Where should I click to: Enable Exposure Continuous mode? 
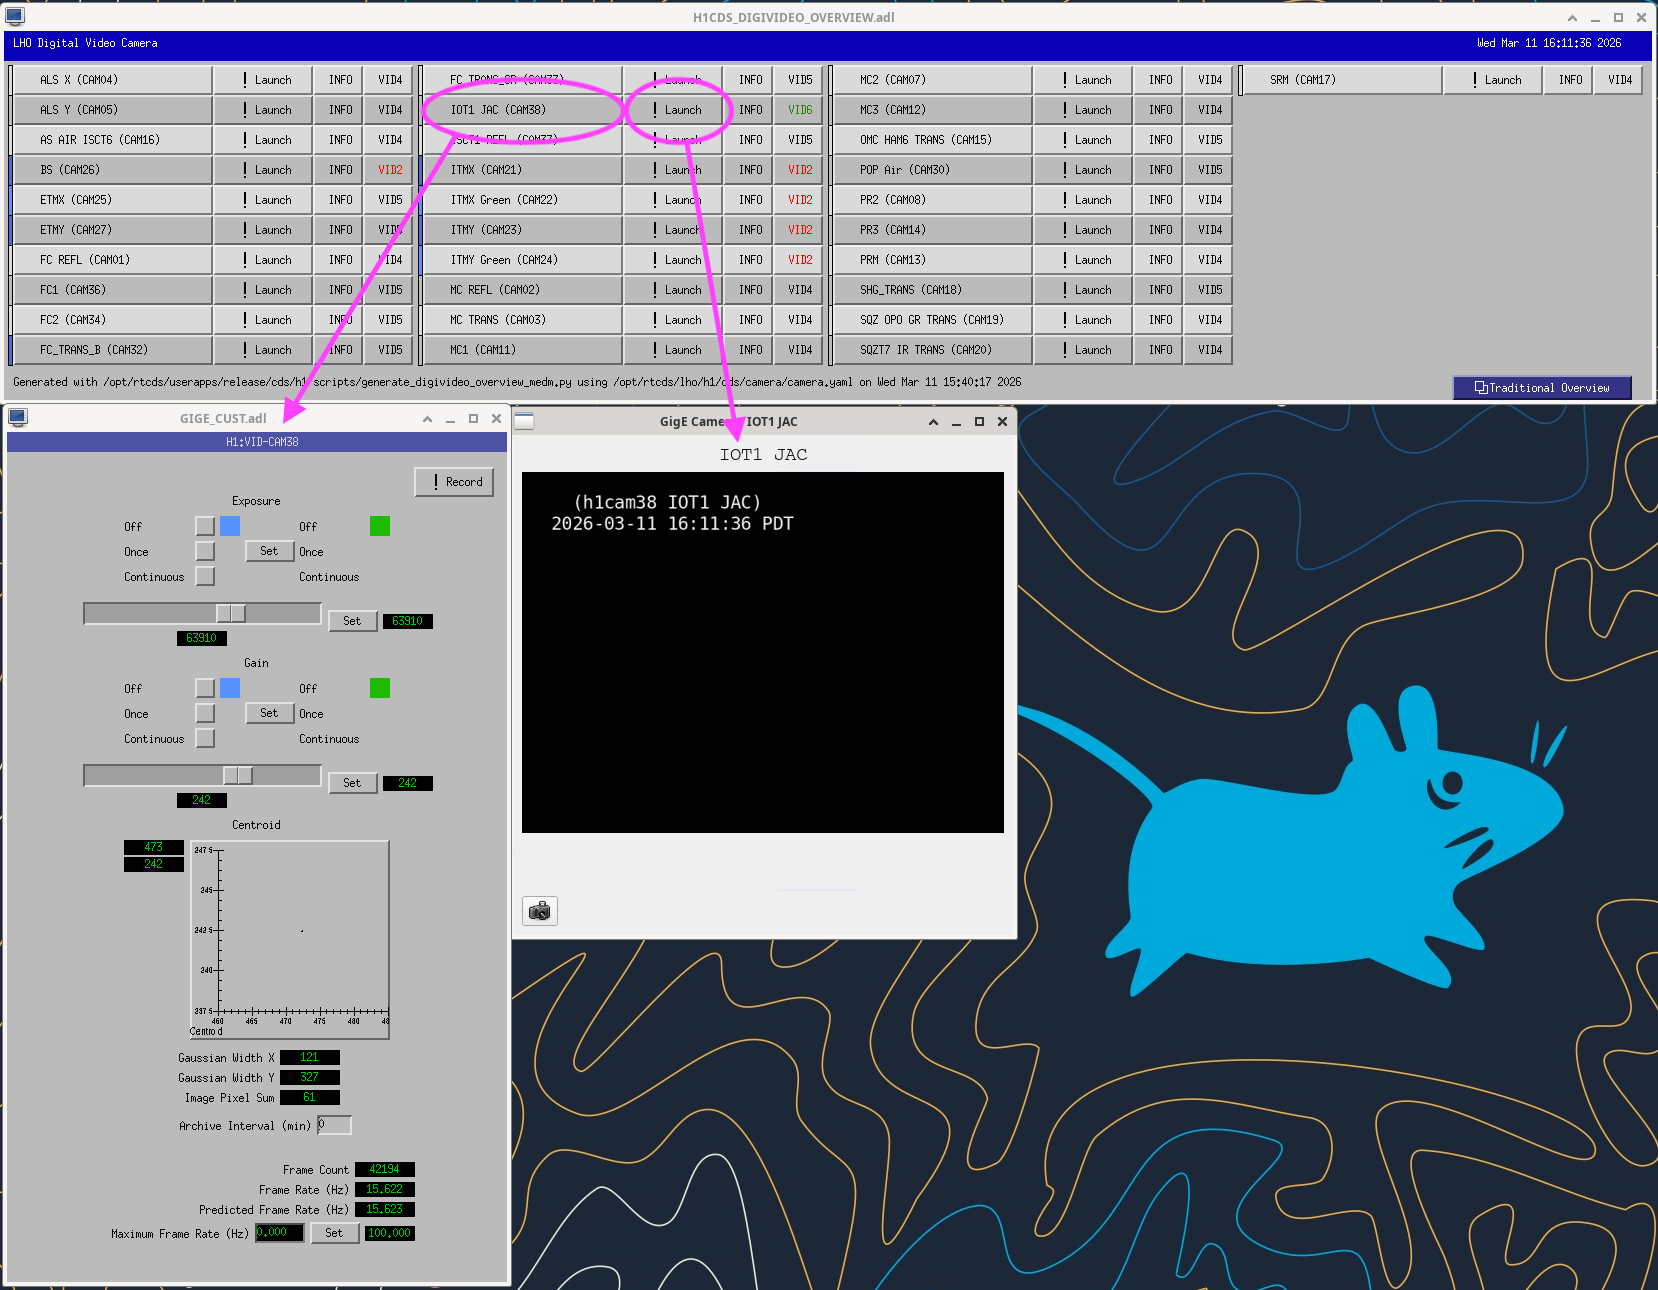[x=205, y=577]
